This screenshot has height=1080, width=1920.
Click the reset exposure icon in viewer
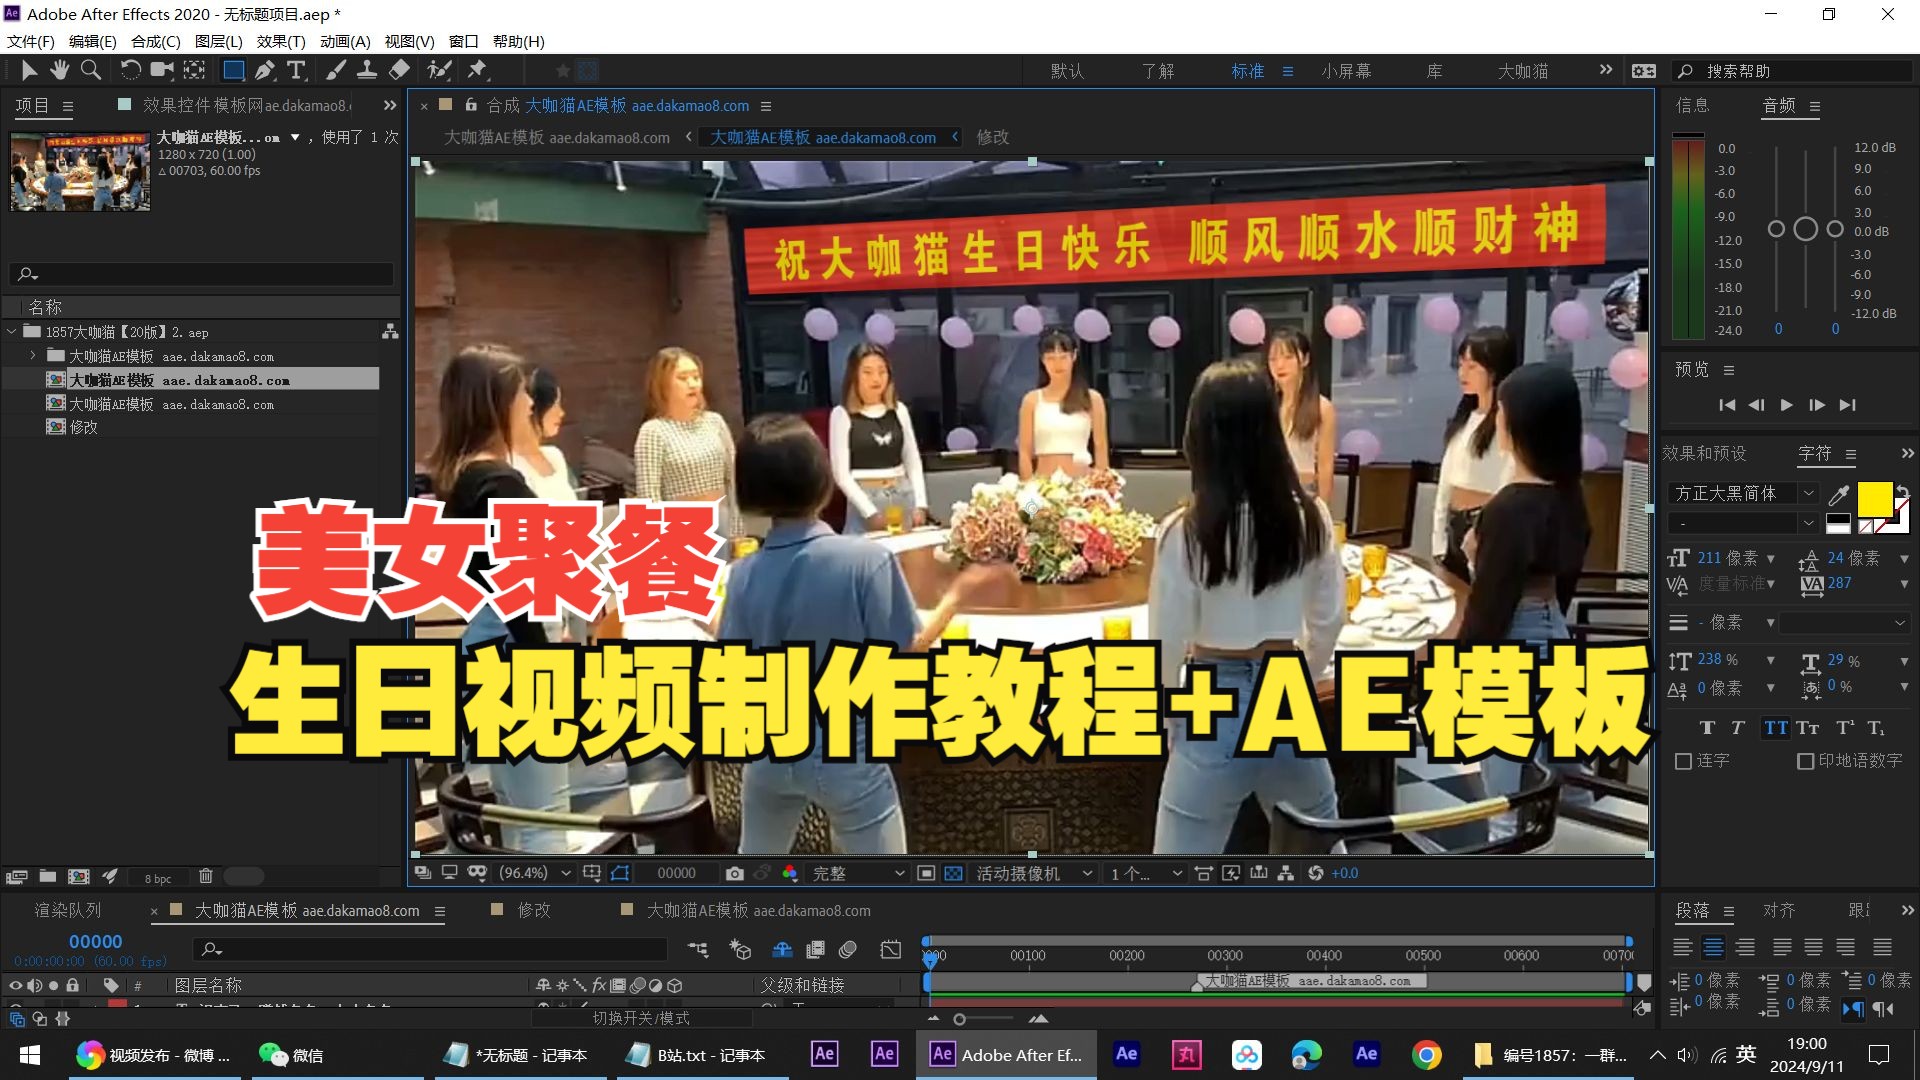click(1315, 873)
